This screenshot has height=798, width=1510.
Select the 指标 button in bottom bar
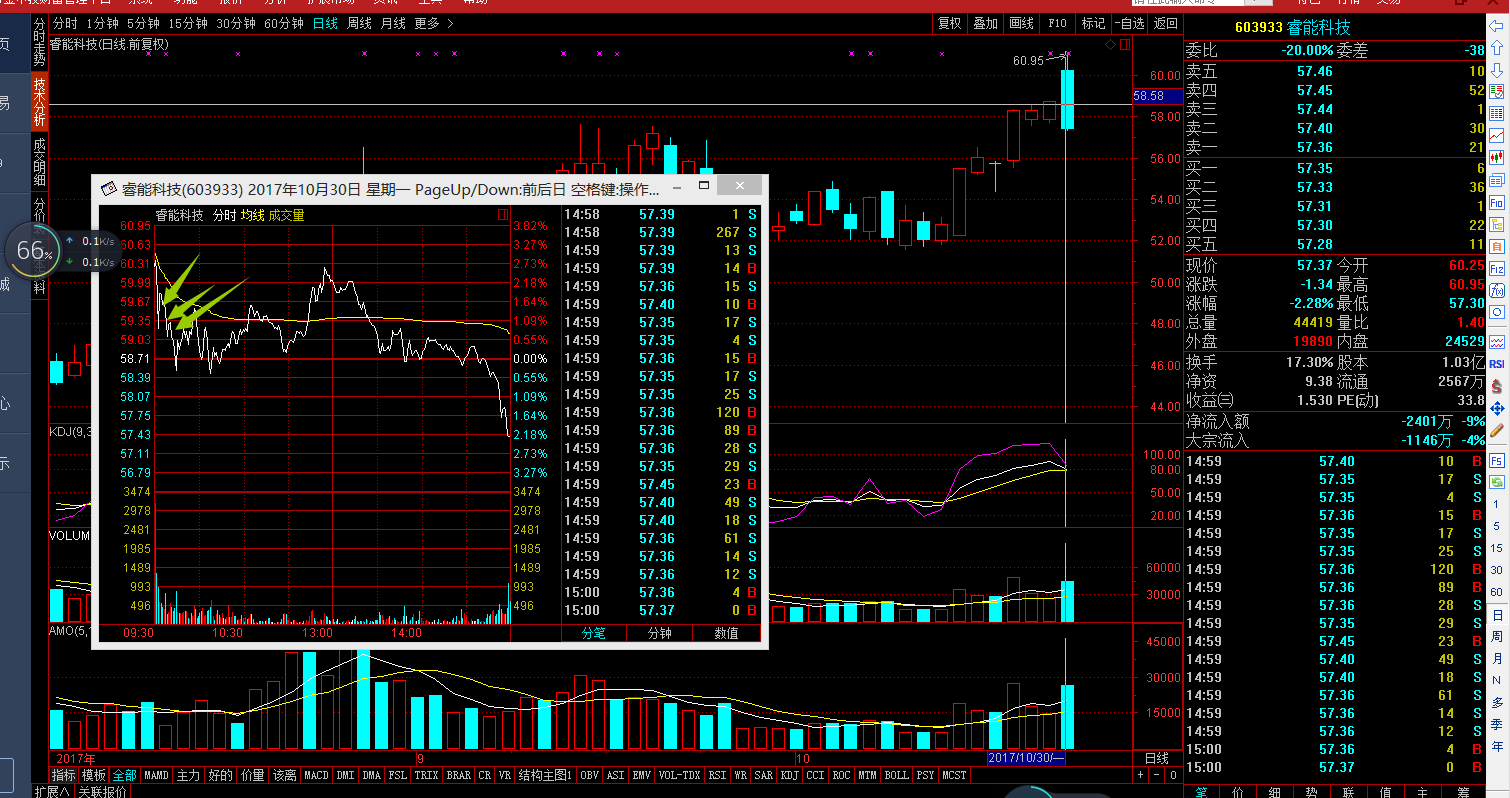(63, 775)
